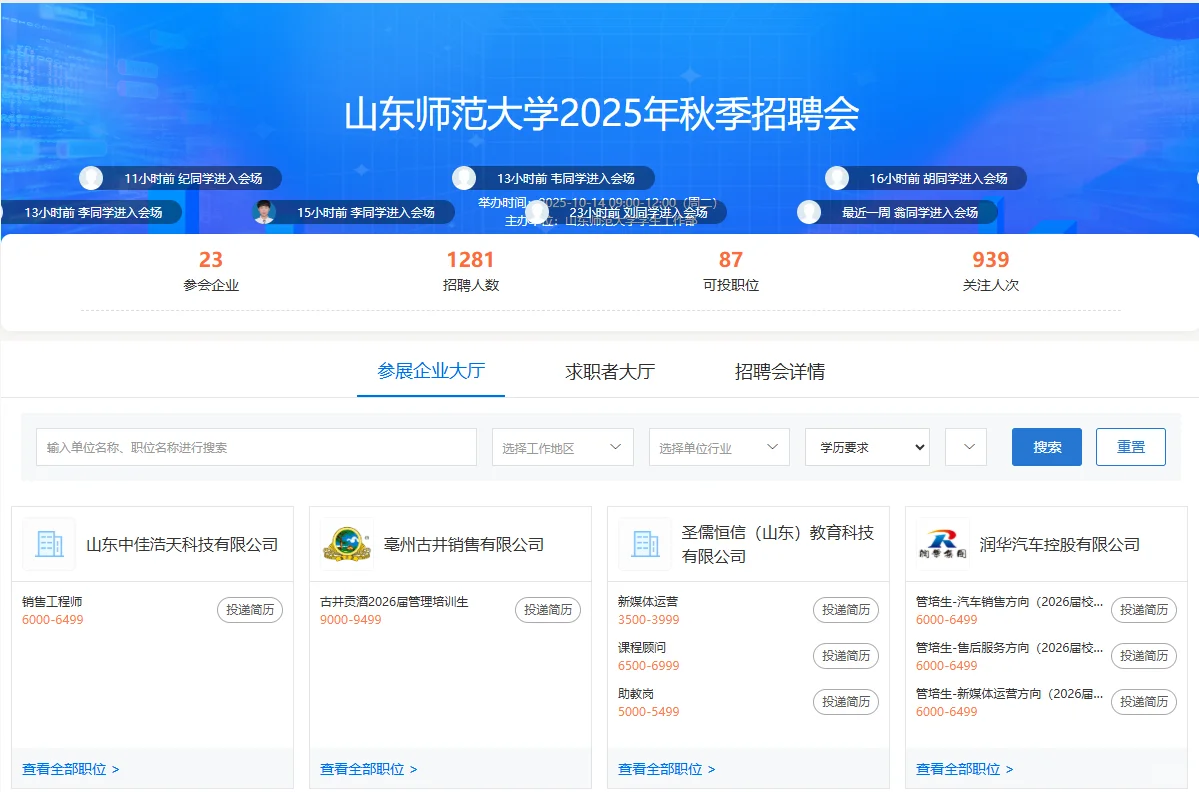Open the 古井贡酒2026届管理培训生 job title

point(394,602)
